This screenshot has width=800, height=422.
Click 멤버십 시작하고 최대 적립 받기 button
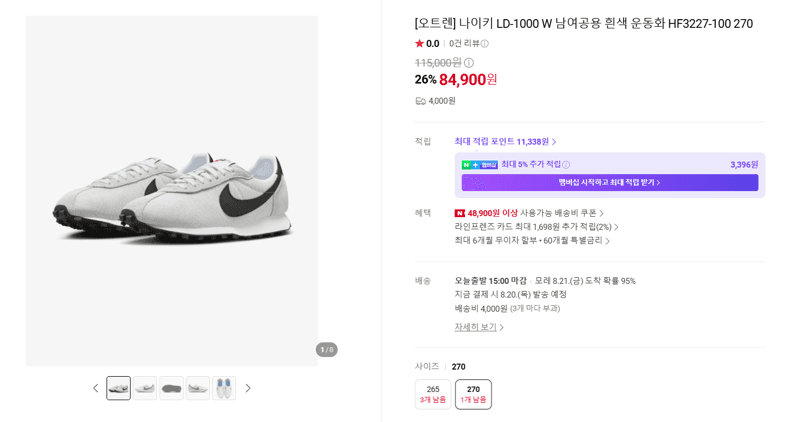pyautogui.click(x=610, y=182)
